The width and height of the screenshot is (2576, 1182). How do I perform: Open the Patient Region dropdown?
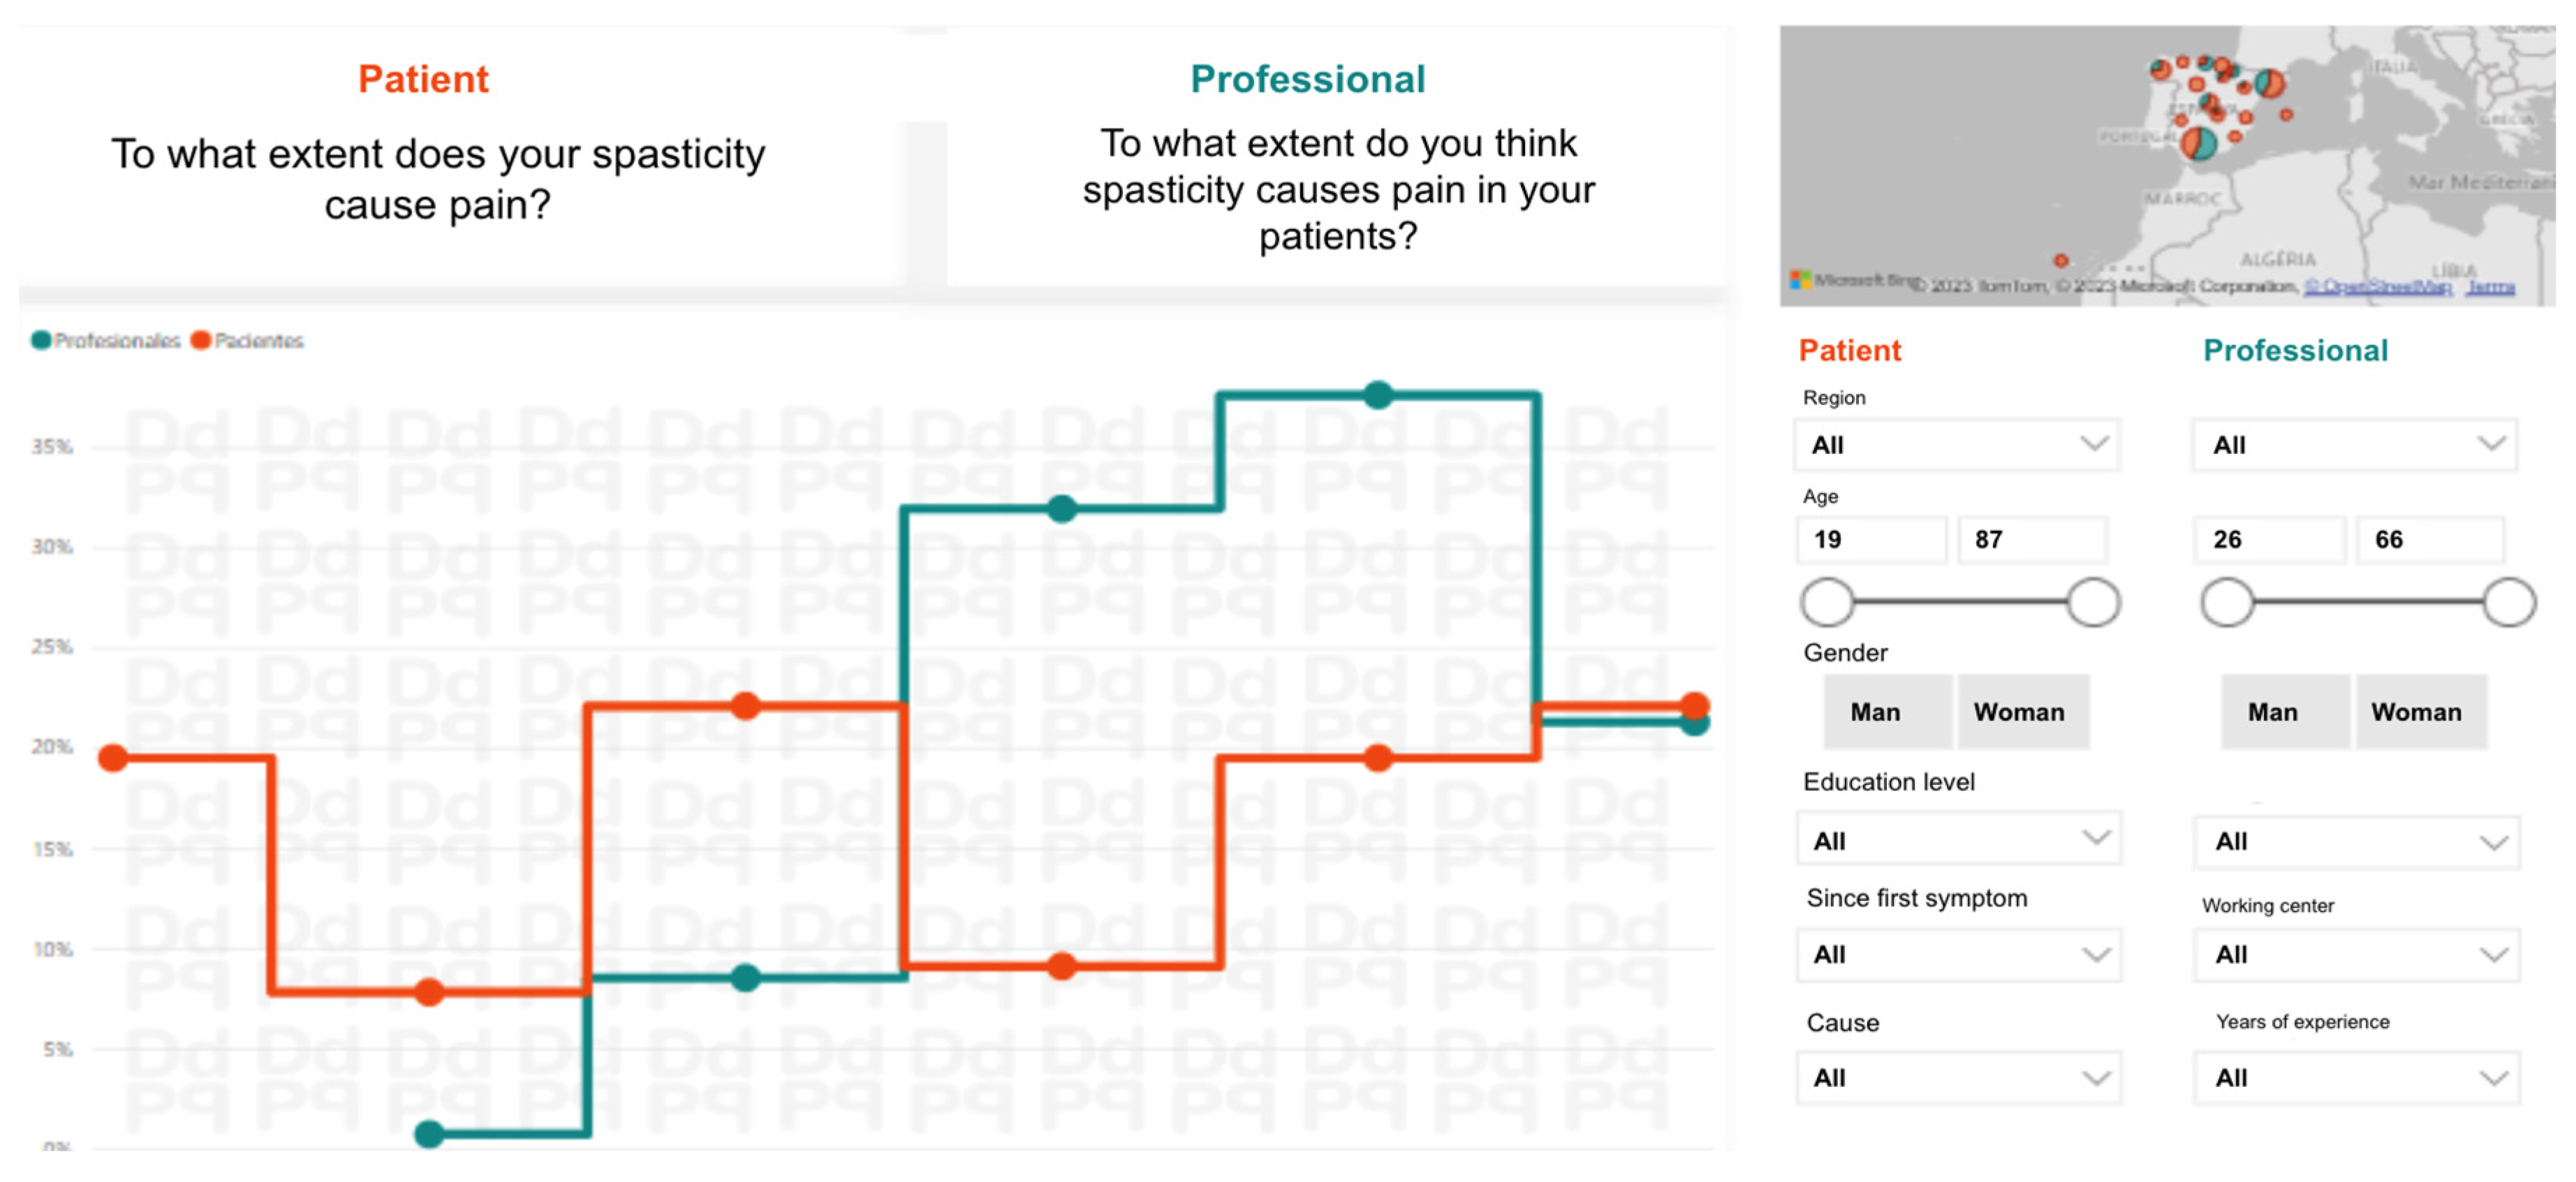coord(1956,445)
